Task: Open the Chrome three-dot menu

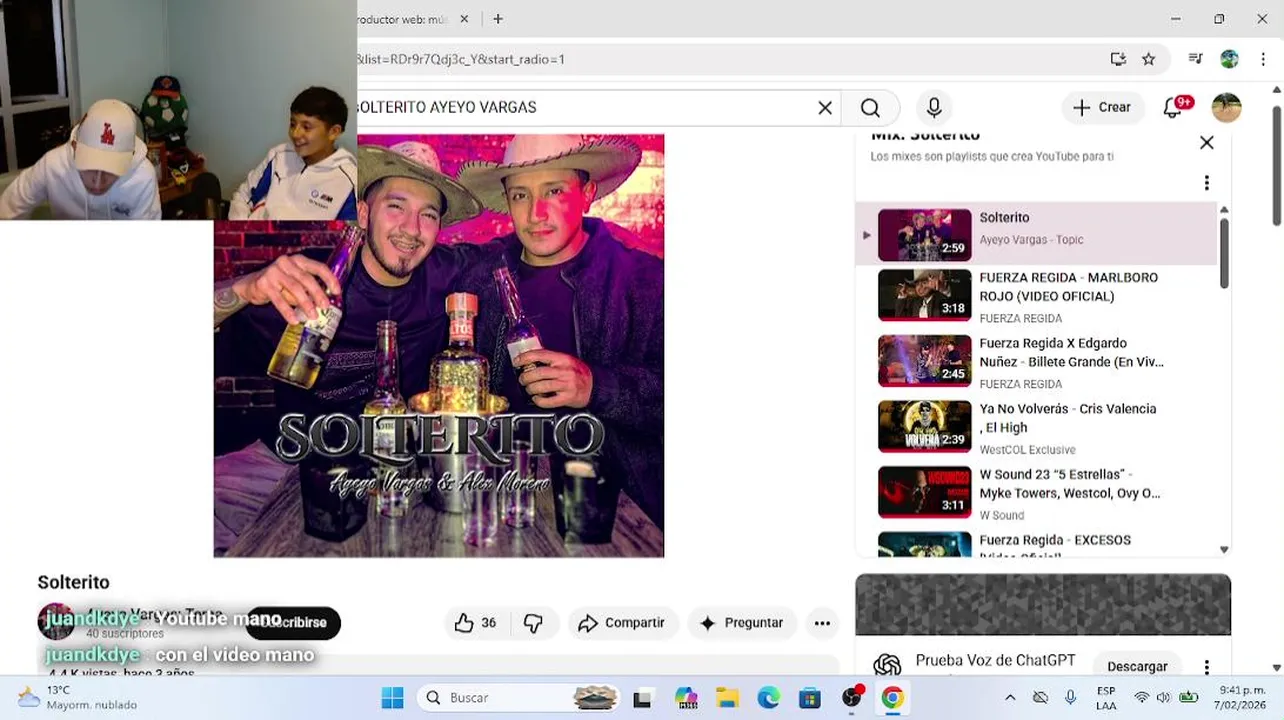Action: [1263, 59]
